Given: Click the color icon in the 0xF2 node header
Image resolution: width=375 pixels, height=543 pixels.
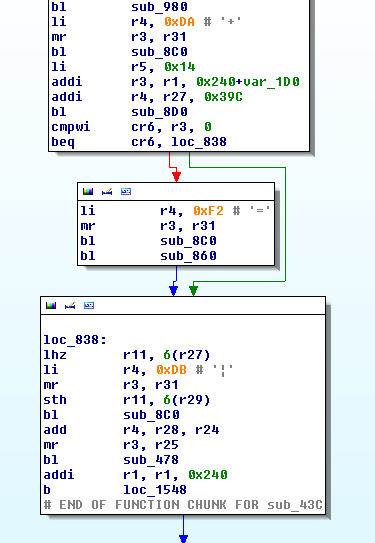Looking at the screenshot, I should pyautogui.click(x=88, y=192).
